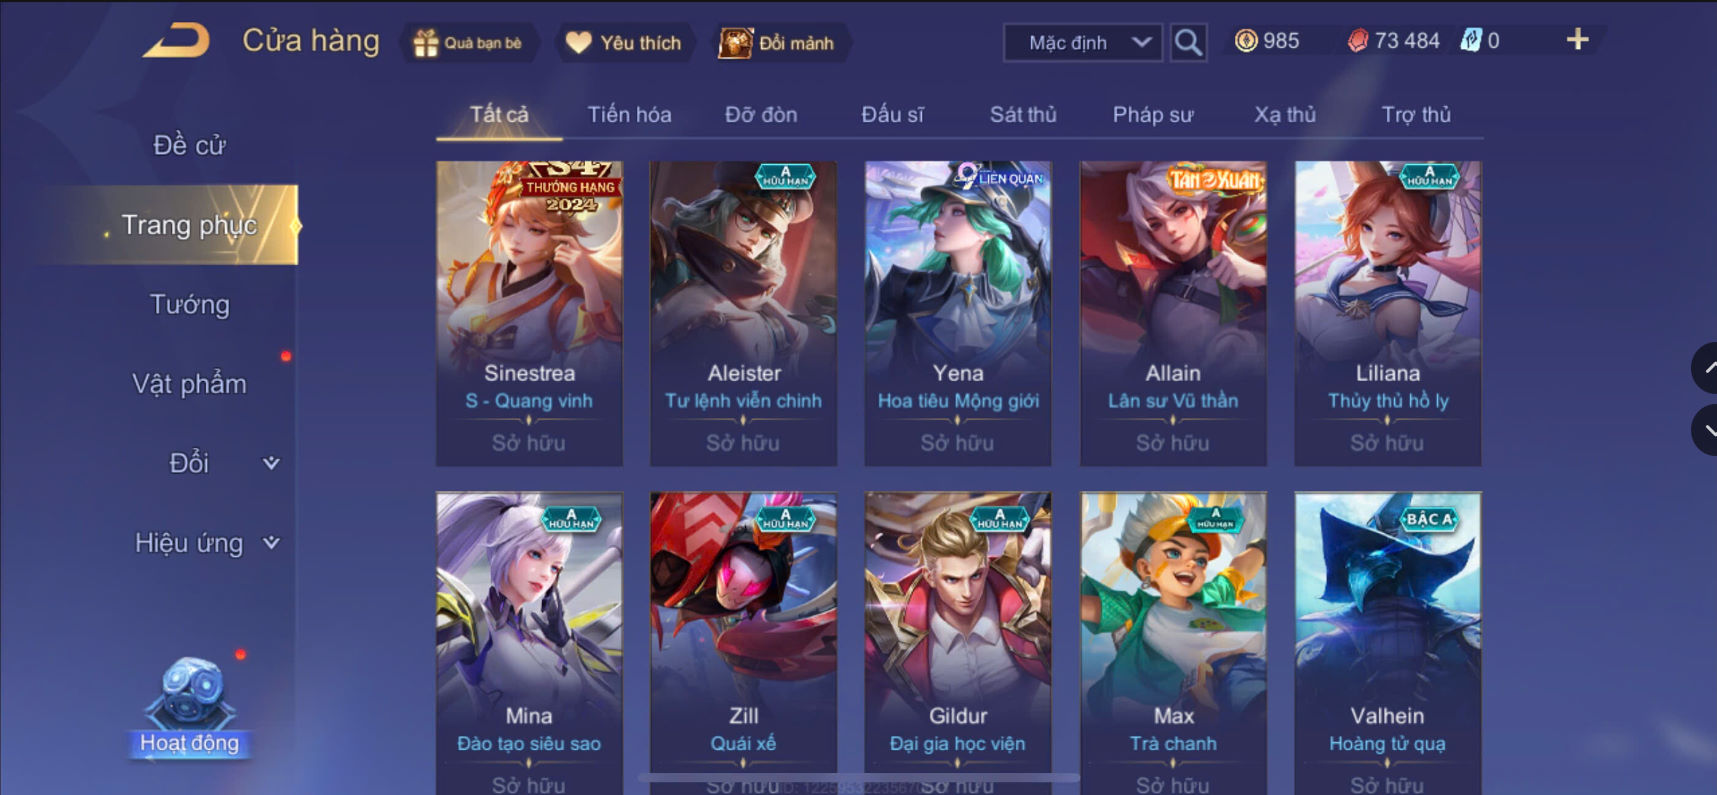Click the red ruby currency icon
1717x795 pixels.
pyautogui.click(x=1357, y=41)
